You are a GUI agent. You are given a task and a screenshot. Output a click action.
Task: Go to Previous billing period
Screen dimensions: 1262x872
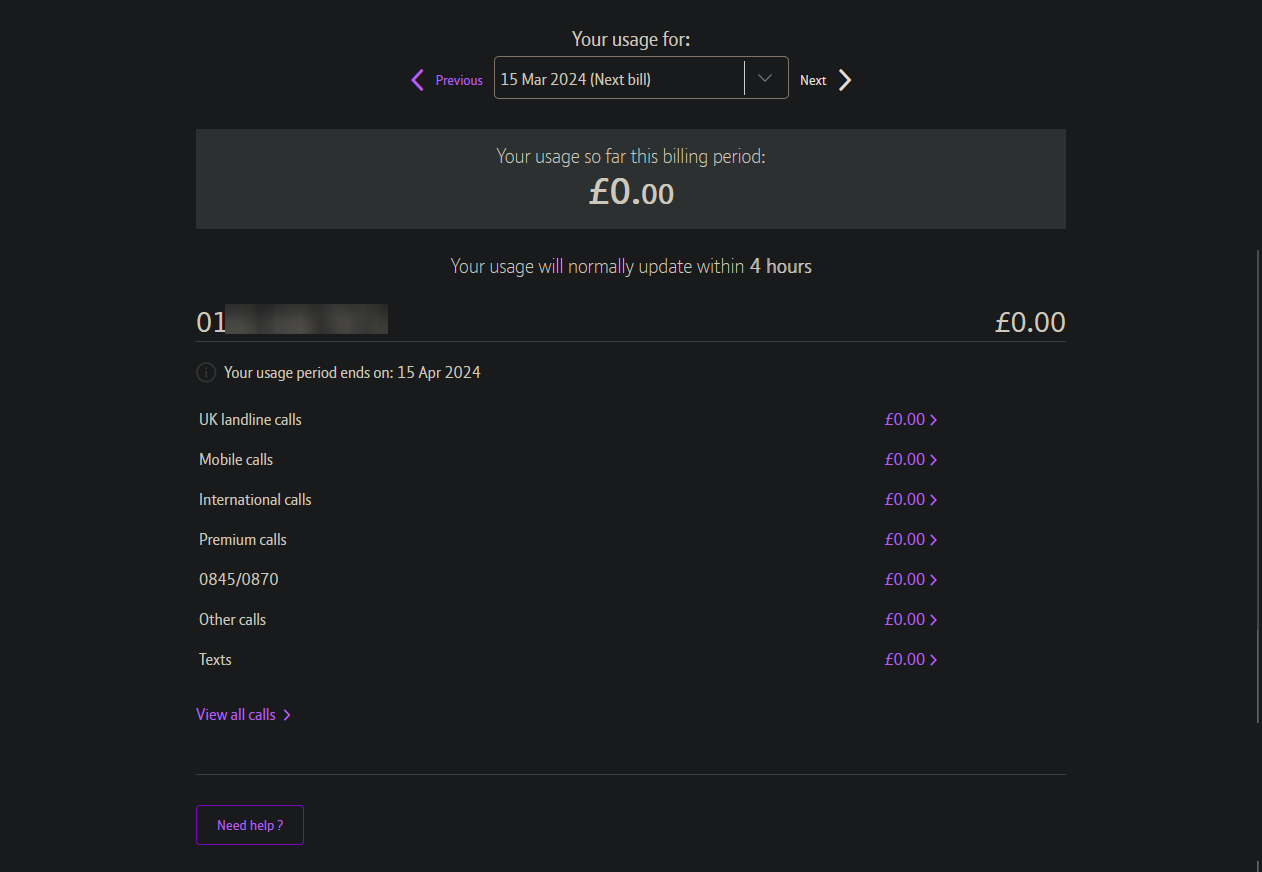(x=447, y=80)
